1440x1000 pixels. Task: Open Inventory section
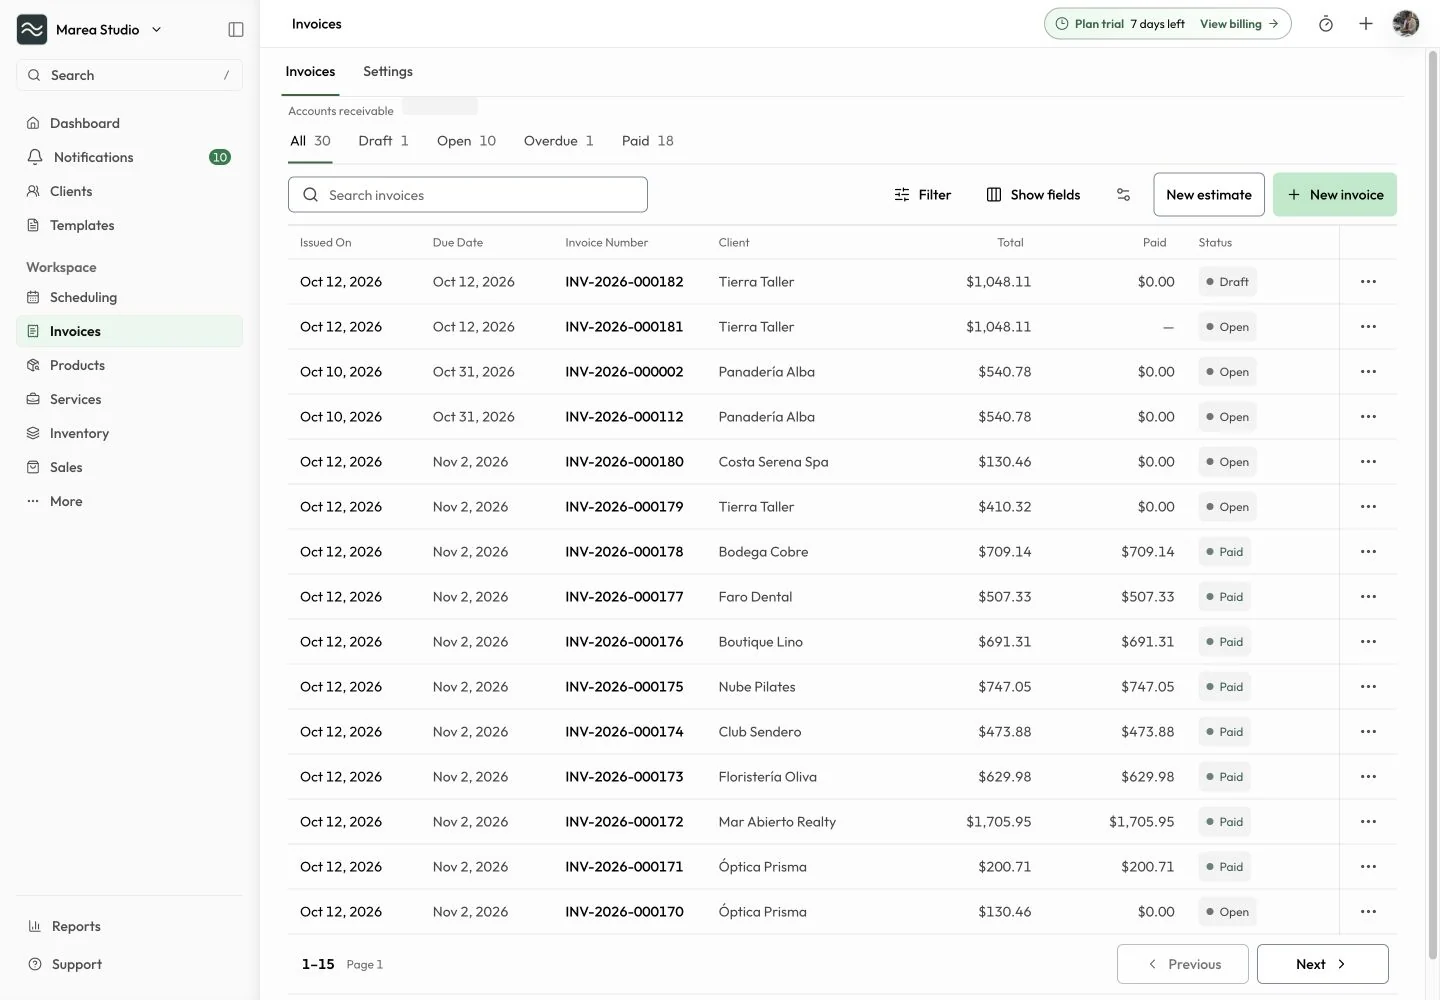pos(129,433)
